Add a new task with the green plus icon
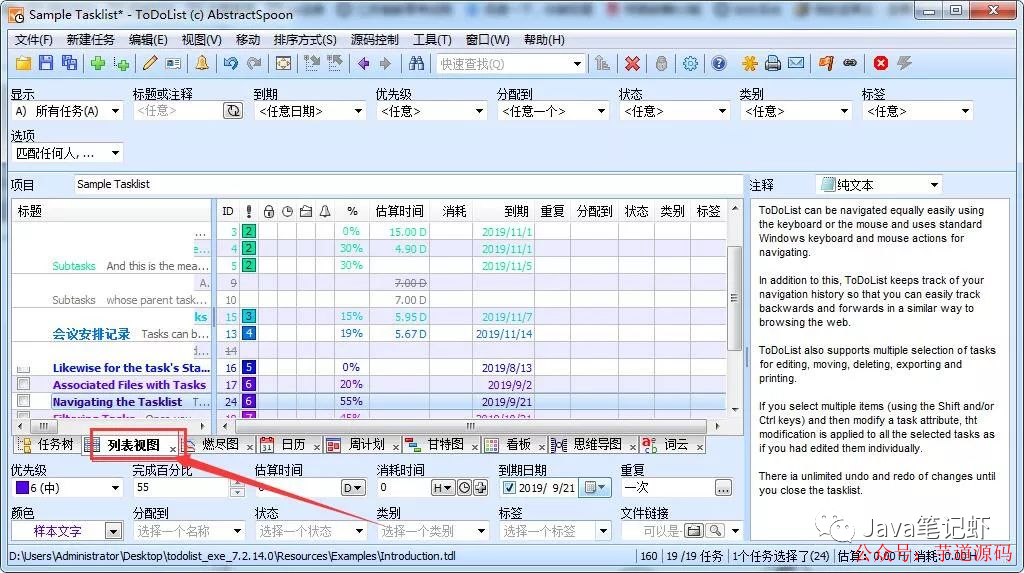Screen dimensions: 1024x573 pyautogui.click(x=98, y=63)
